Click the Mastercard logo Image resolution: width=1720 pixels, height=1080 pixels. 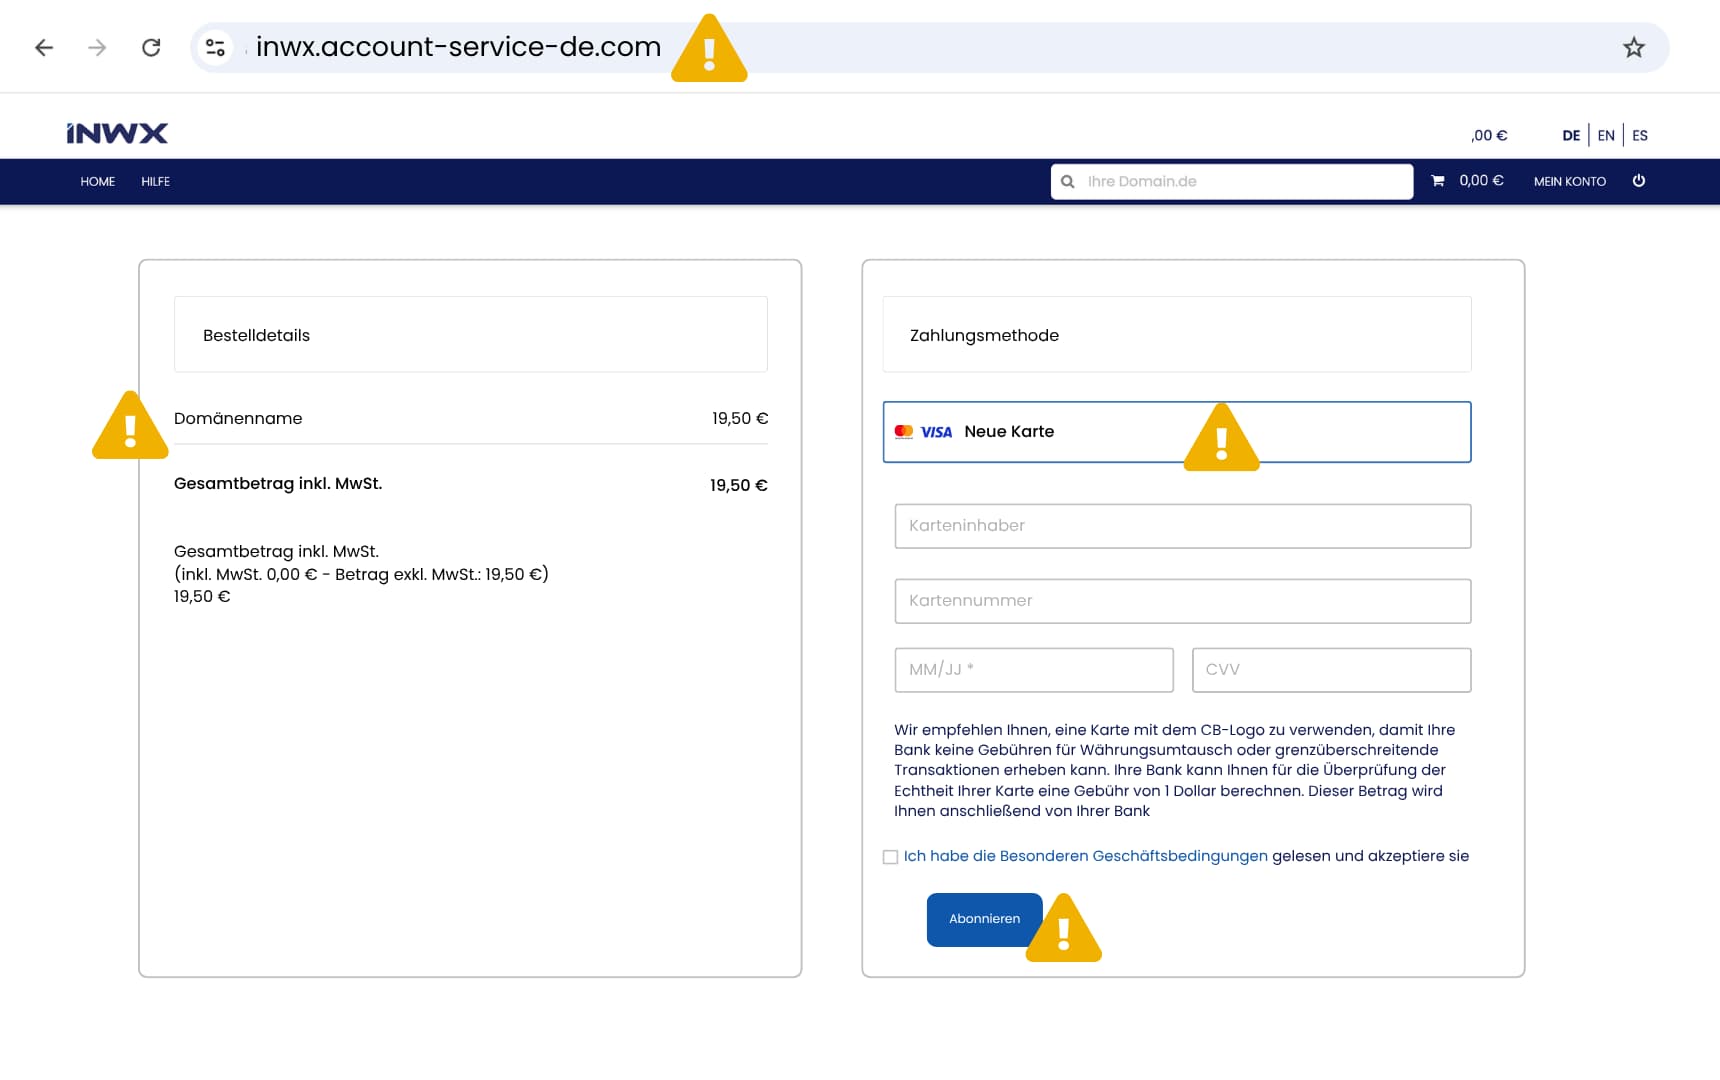904,432
